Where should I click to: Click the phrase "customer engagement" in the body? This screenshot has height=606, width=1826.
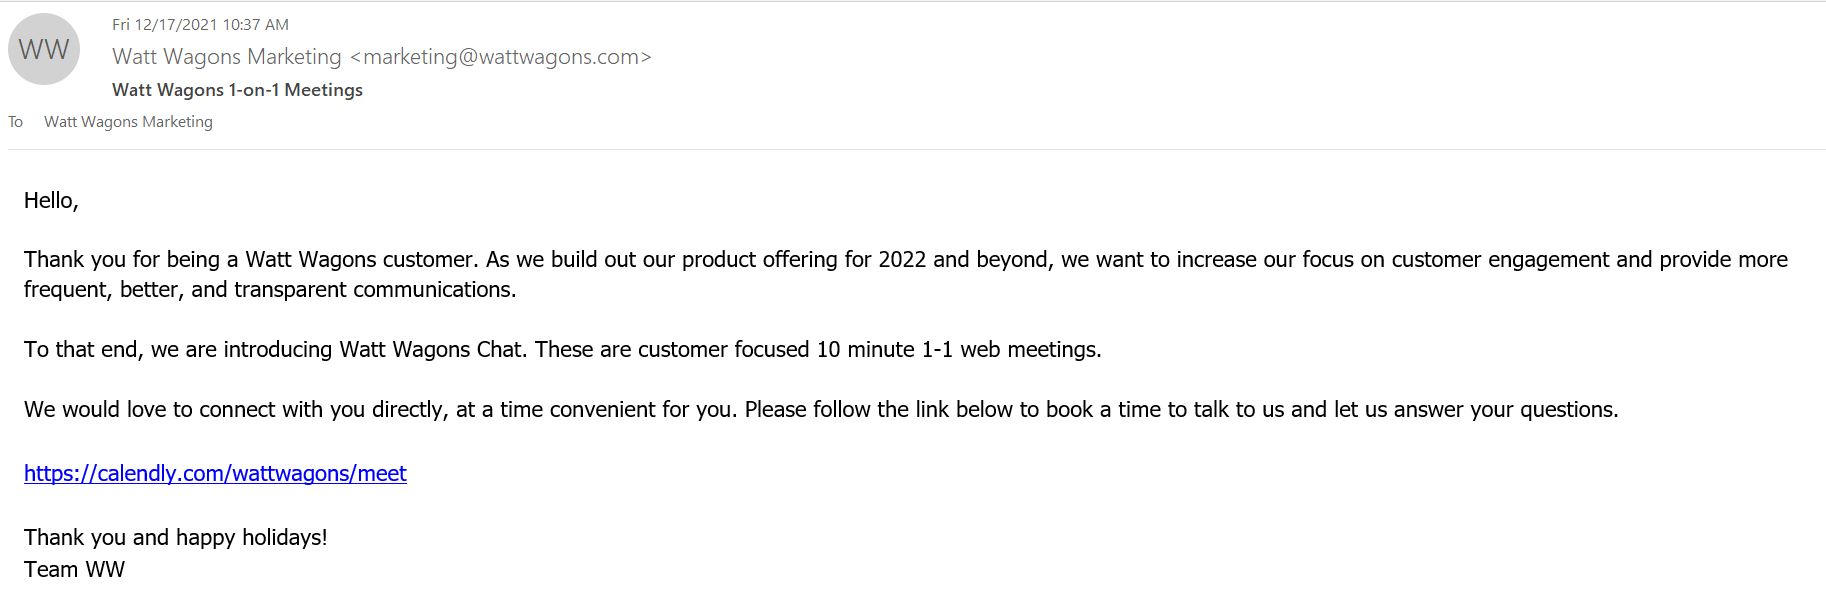click(x=1499, y=259)
